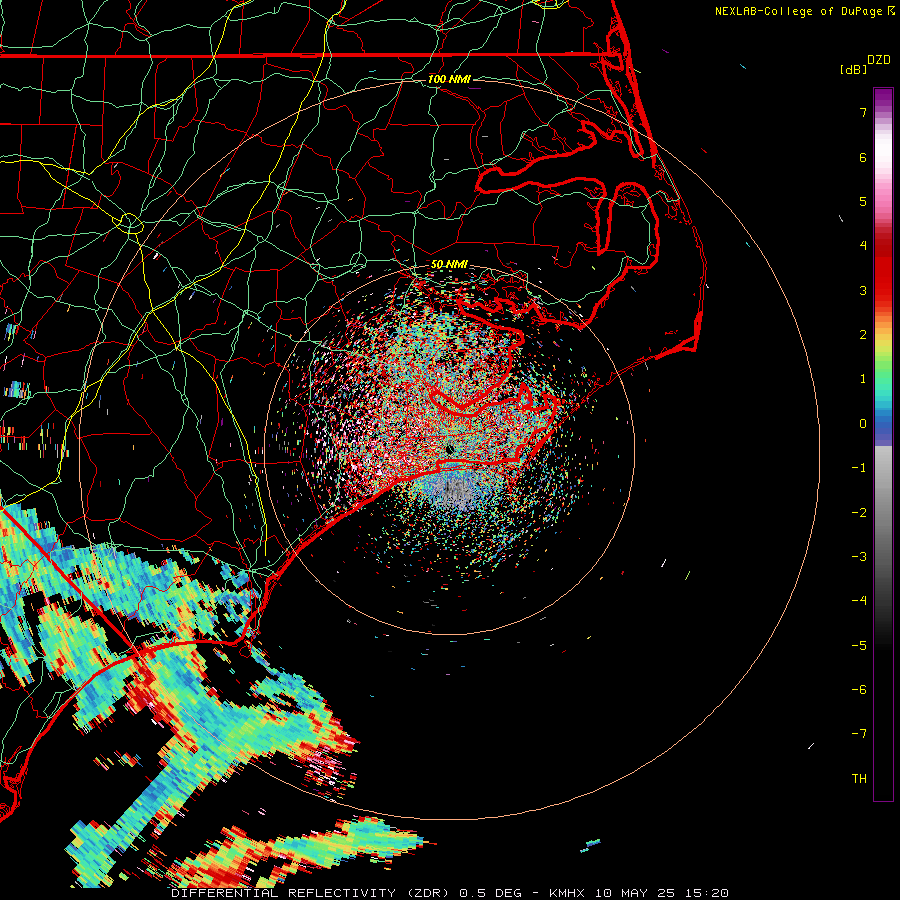
Task: Click the 100 NMI range ring label
Action: 449,79
